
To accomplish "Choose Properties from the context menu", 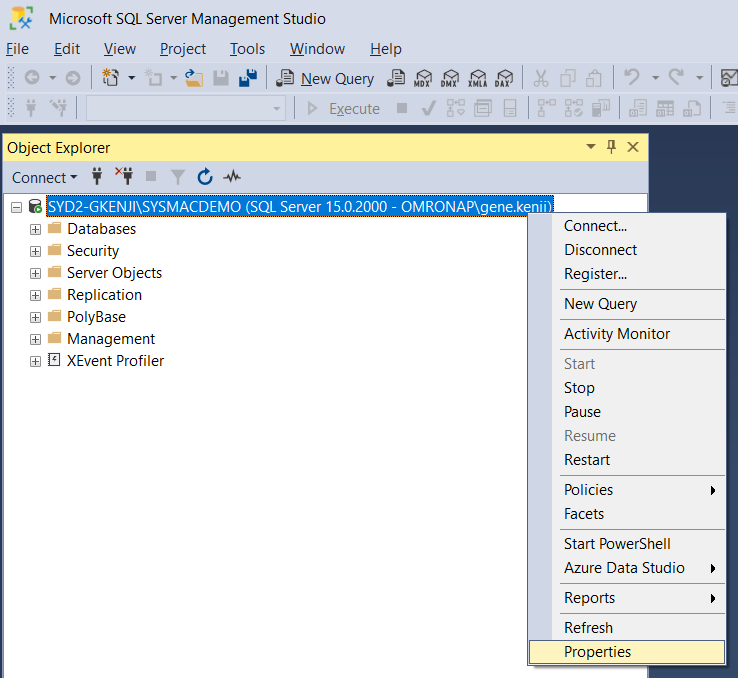I will [627, 652].
